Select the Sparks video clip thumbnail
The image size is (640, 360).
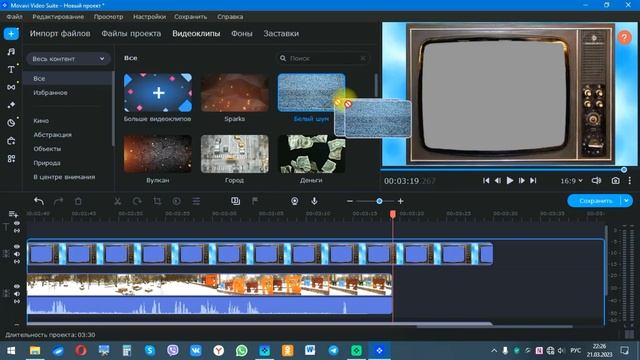tap(235, 93)
